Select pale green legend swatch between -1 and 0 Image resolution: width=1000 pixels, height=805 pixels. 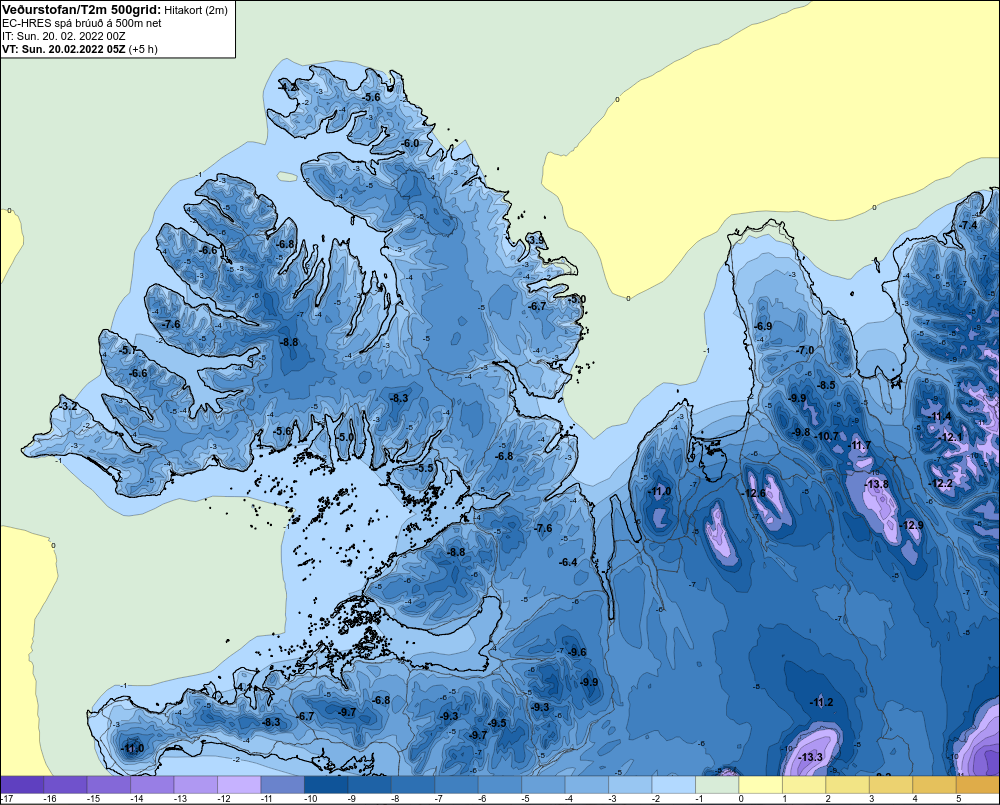tap(717, 785)
